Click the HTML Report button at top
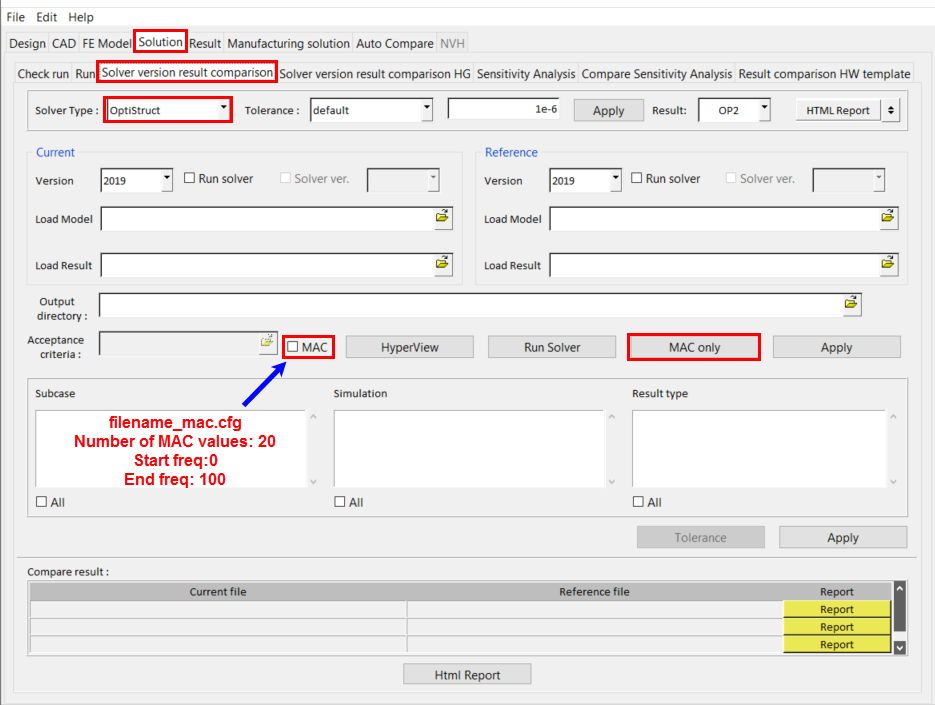935x705 pixels. point(838,110)
